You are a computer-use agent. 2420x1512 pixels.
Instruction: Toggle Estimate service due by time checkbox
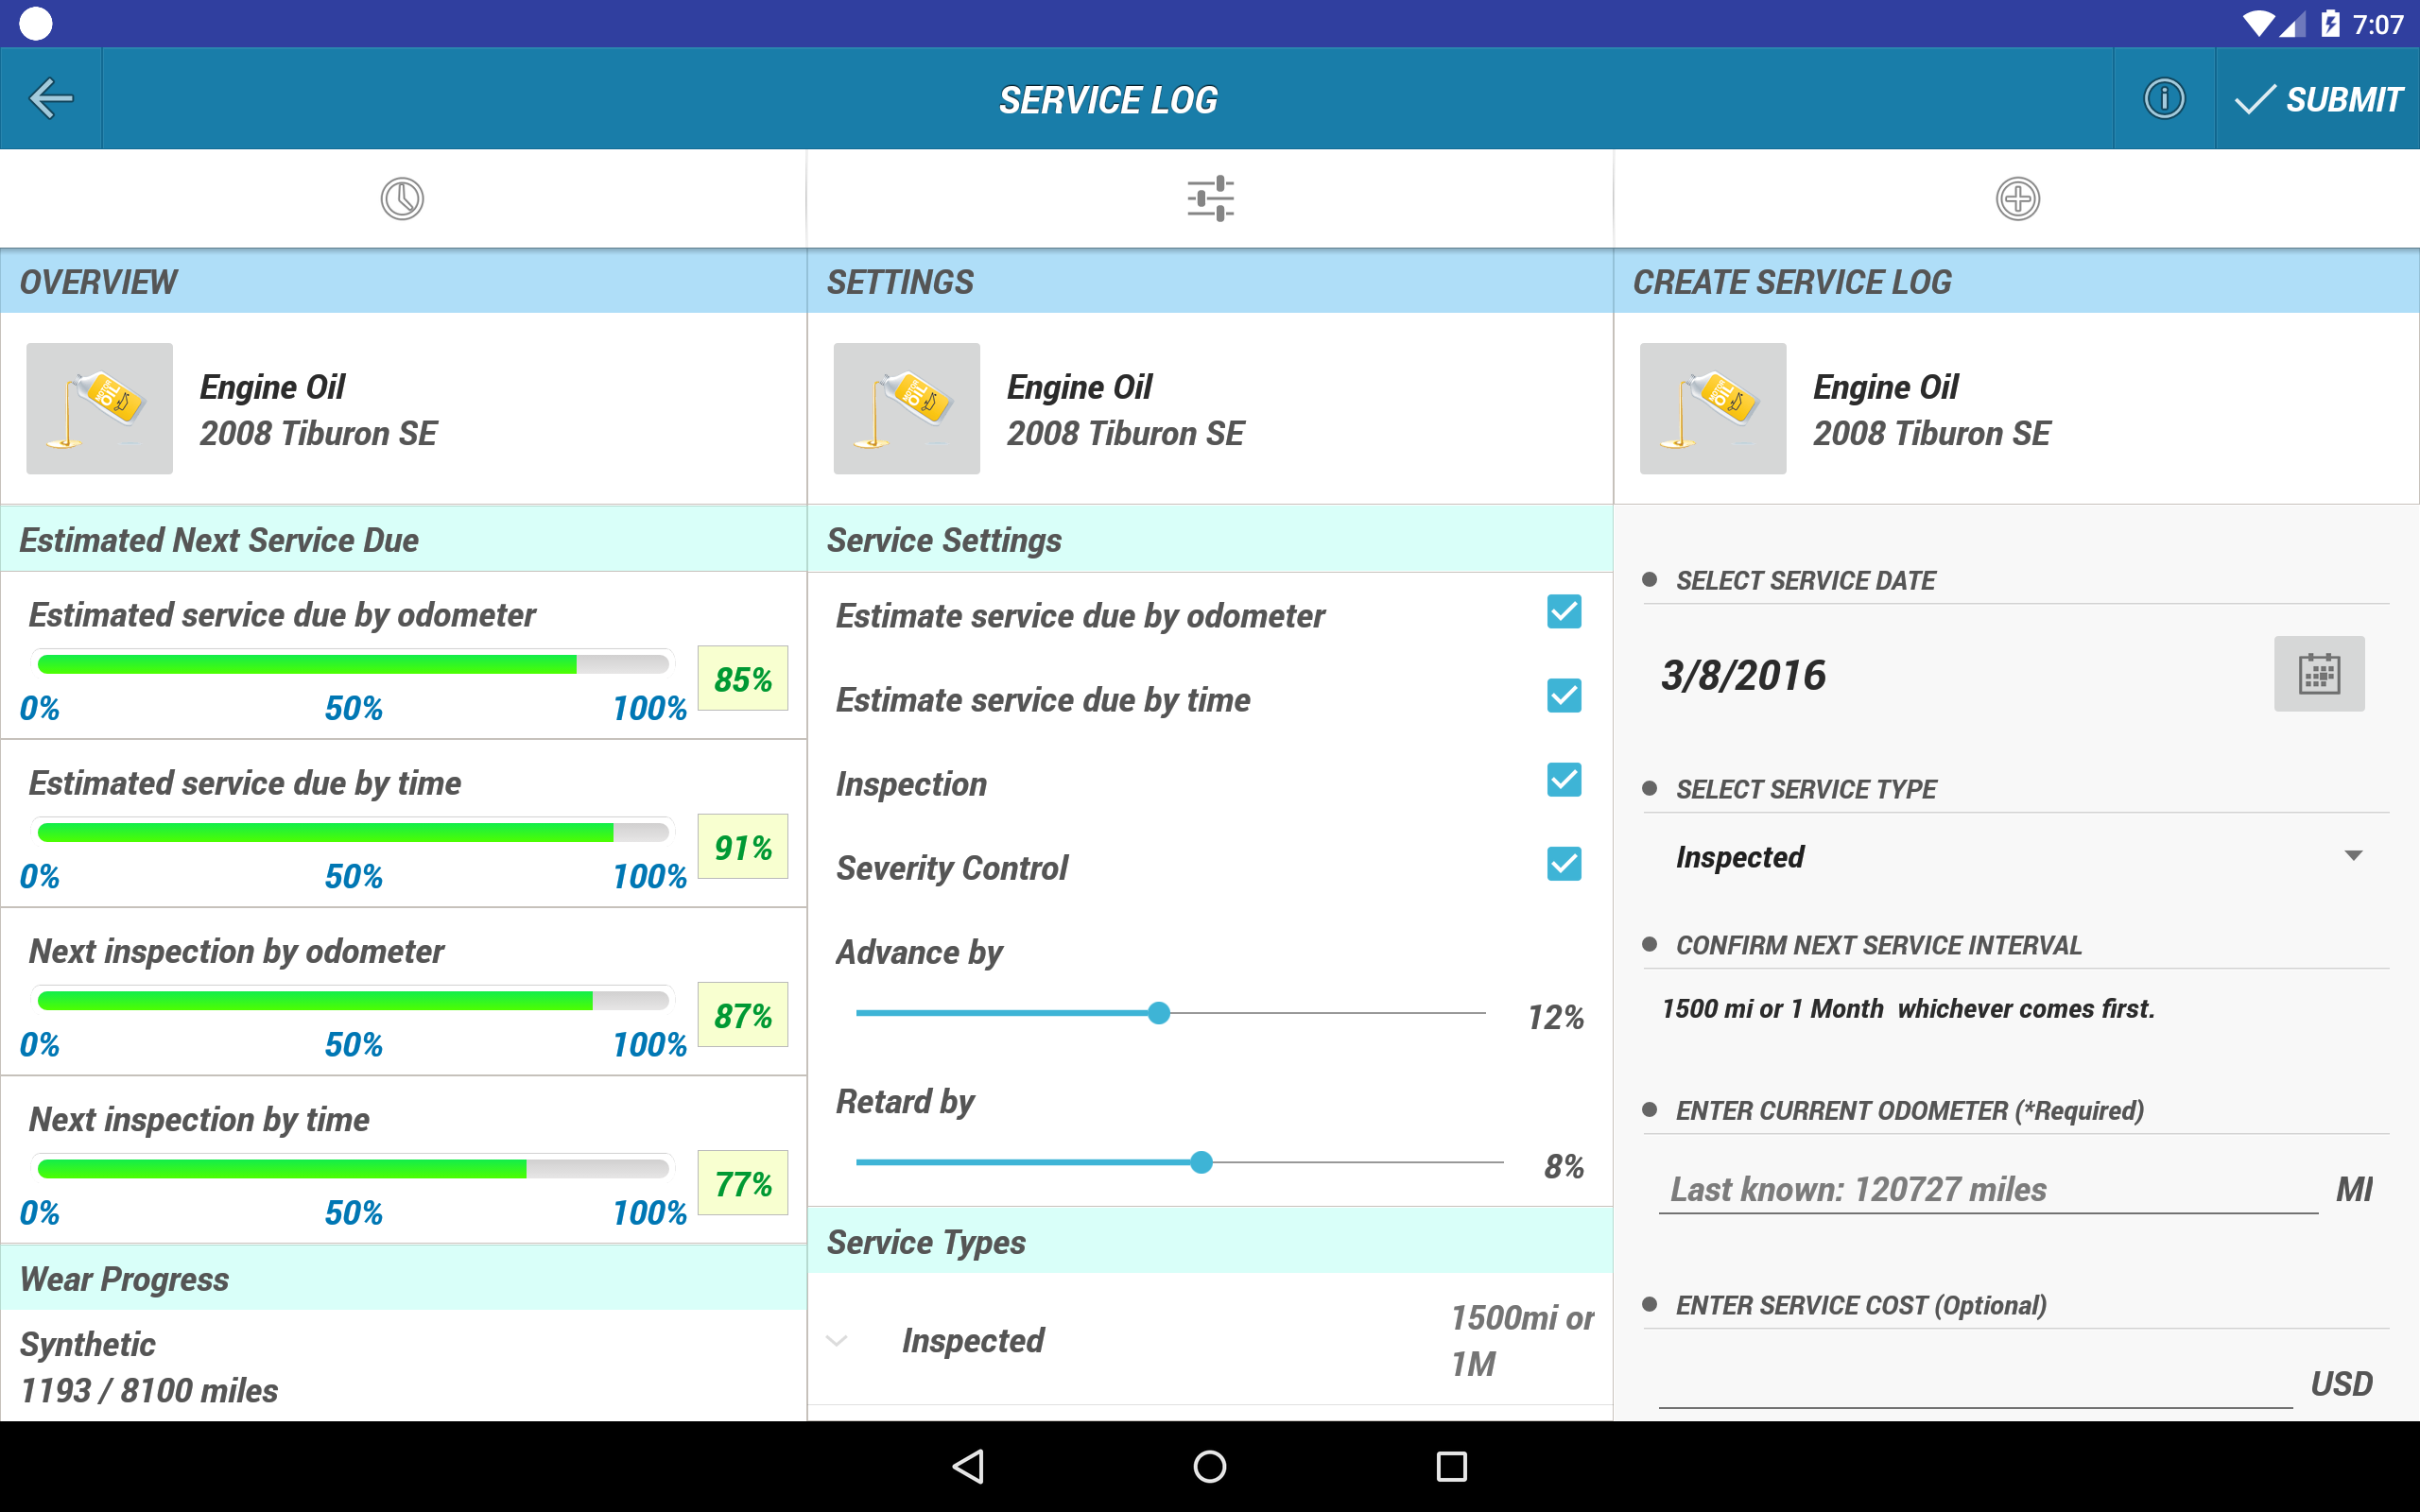pos(1564,696)
